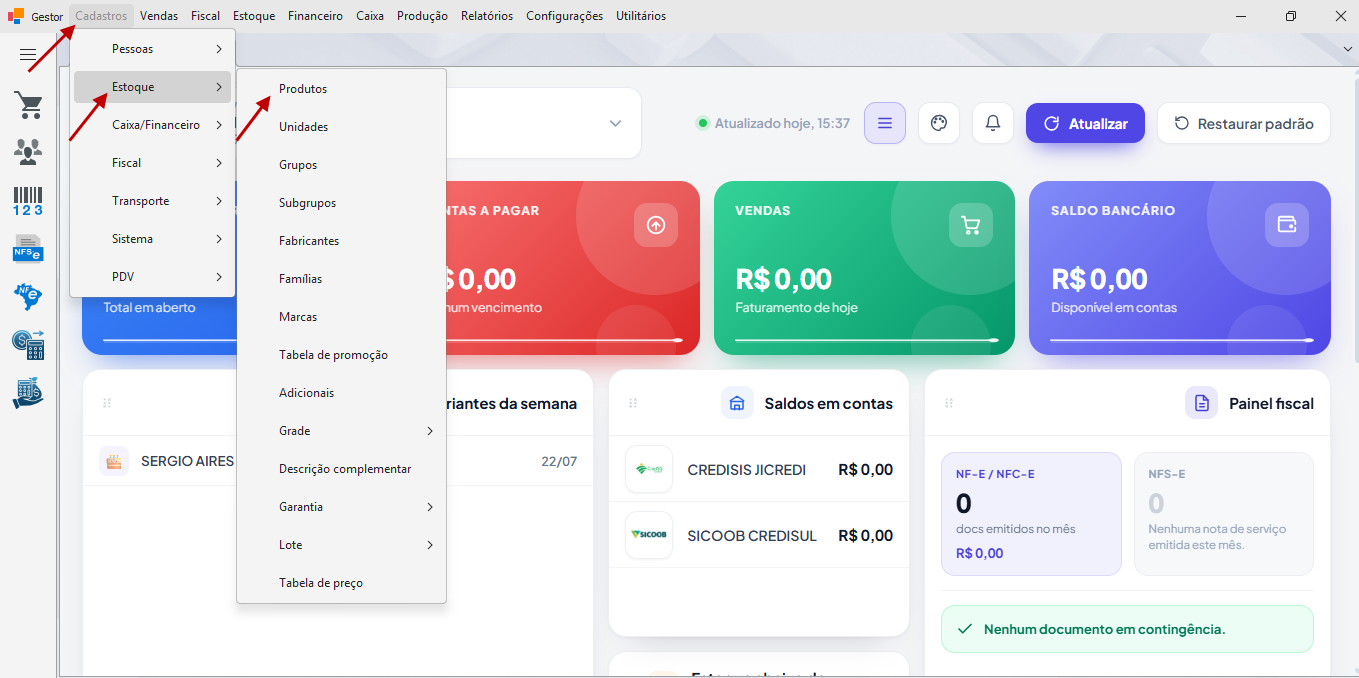Click the SICOOB CREDISUL bank logo
This screenshot has height=678, width=1359.
(x=649, y=535)
